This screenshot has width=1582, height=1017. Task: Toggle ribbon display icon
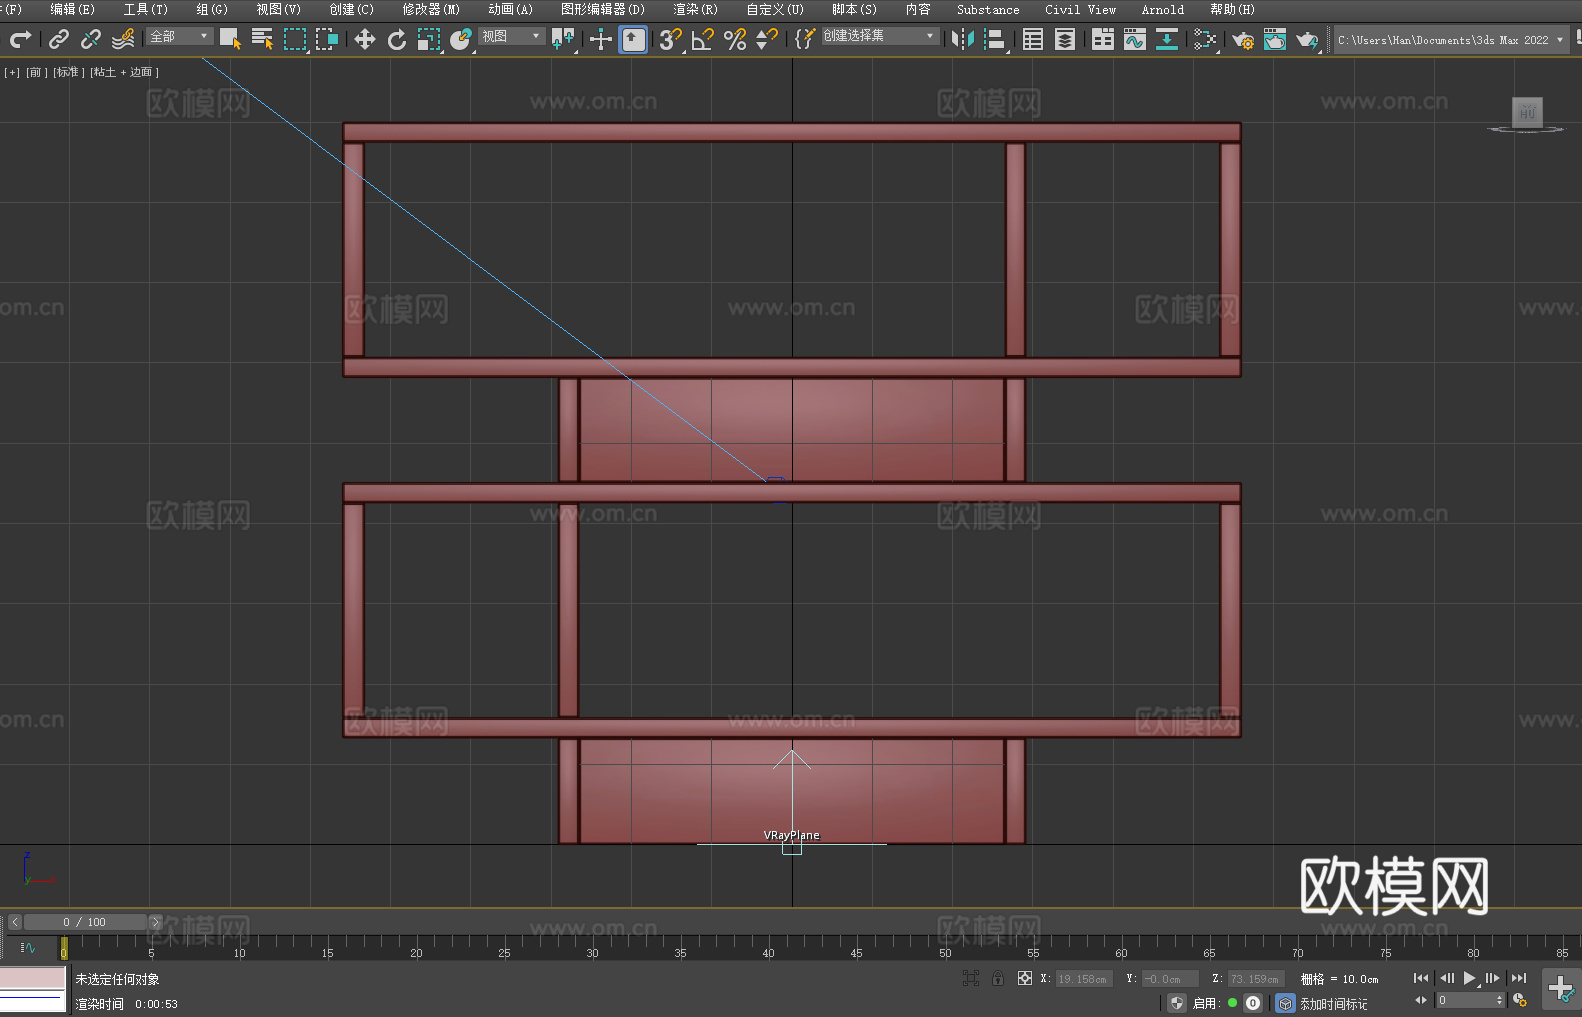[1103, 39]
